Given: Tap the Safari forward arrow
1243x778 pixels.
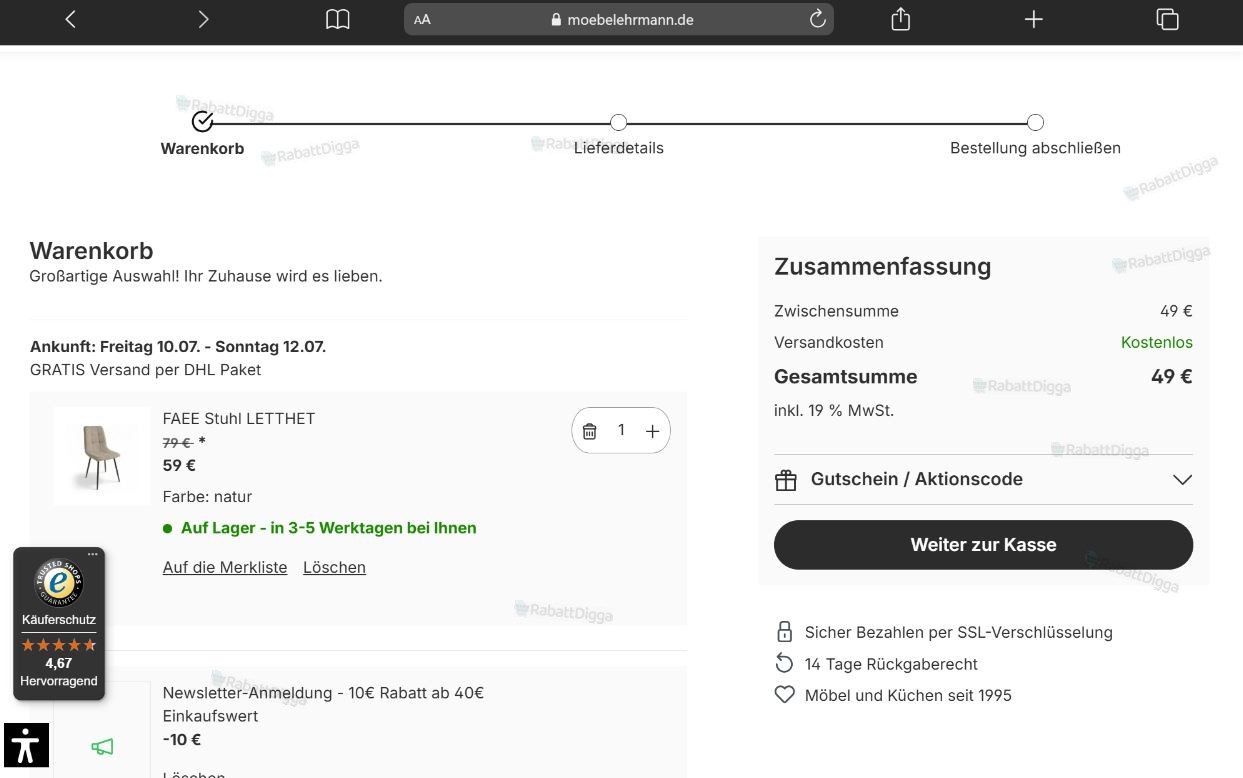Looking at the screenshot, I should 203,19.
